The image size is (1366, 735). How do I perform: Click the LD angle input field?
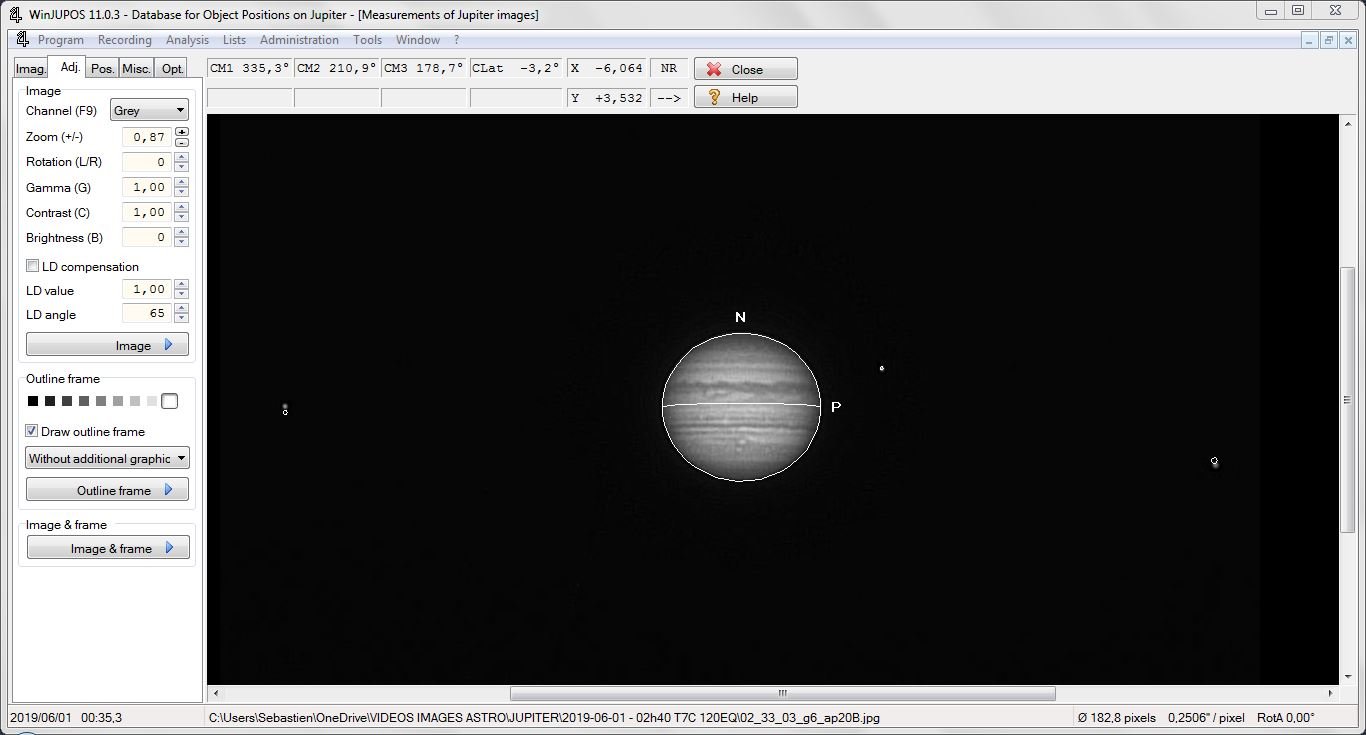point(146,314)
